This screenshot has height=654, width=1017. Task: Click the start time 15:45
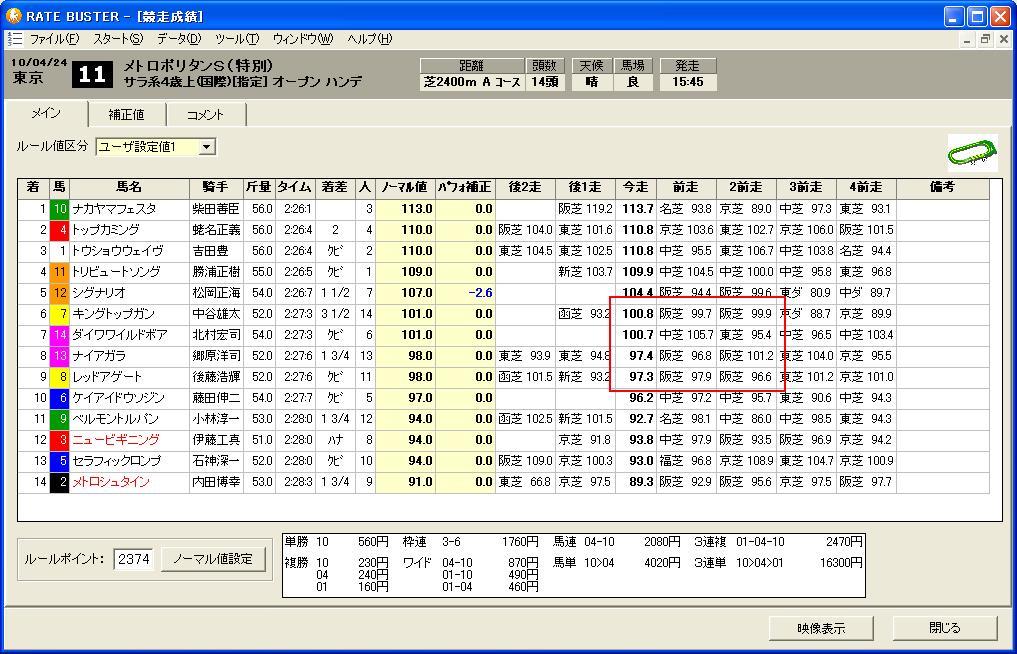click(x=688, y=82)
